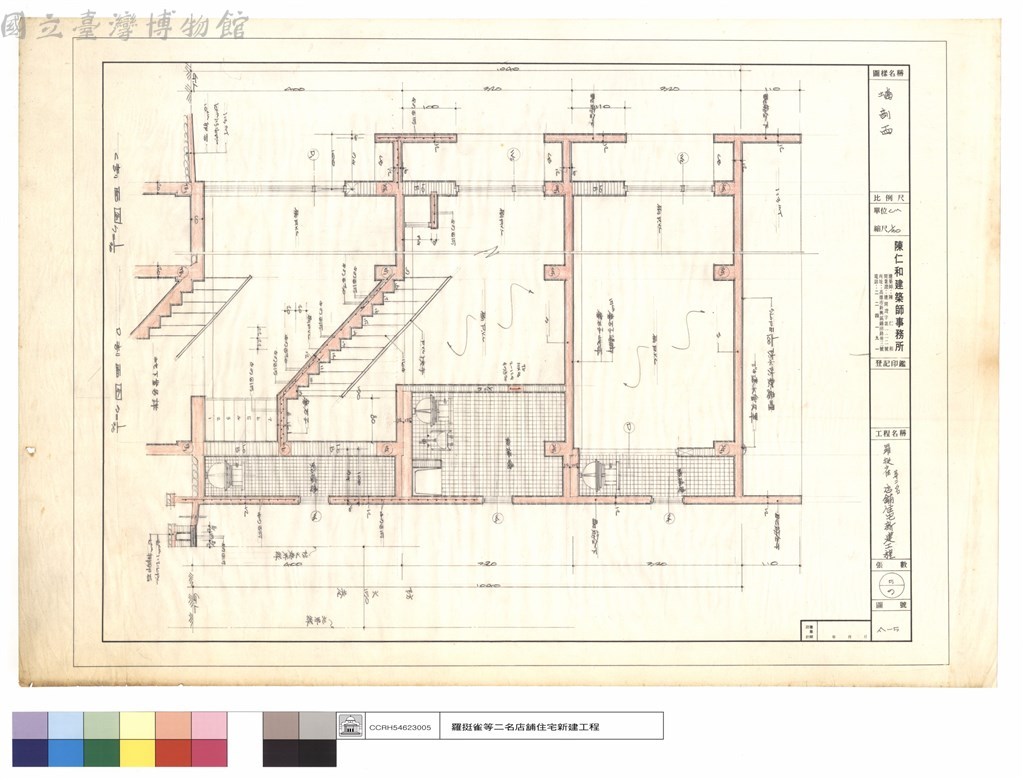Viewport: 1024px width, 780px height.
Task: Select the 比例尺 scale header
Action: coord(889,197)
